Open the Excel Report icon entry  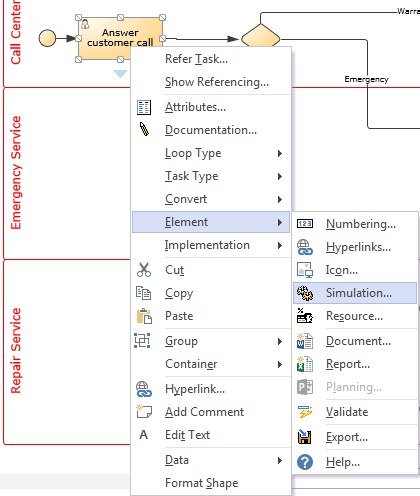305,364
